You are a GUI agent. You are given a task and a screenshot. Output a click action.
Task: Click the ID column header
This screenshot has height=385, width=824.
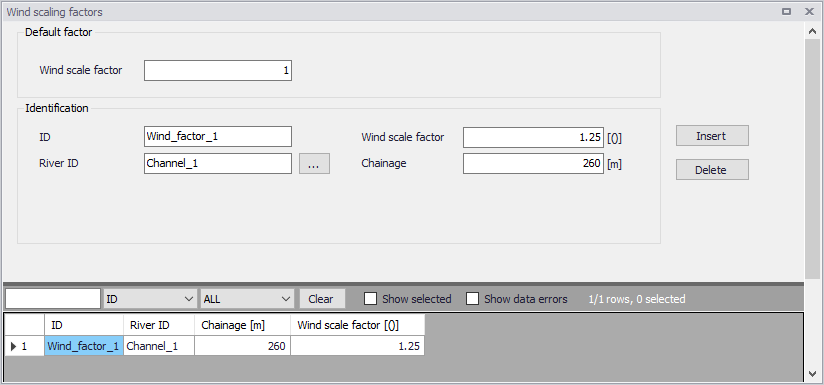pyautogui.click(x=84, y=325)
